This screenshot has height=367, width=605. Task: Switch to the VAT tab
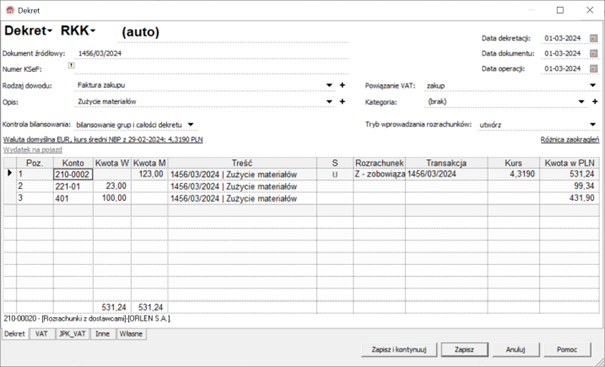(x=42, y=334)
